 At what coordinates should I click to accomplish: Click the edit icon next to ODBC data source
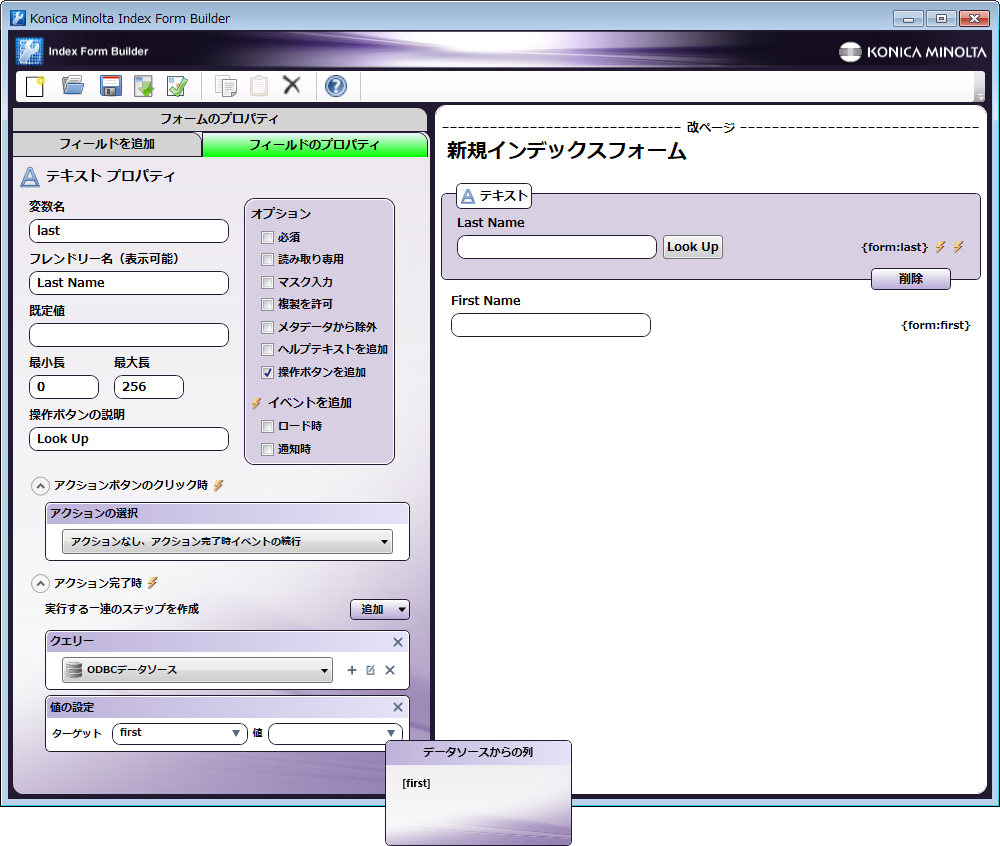371,670
